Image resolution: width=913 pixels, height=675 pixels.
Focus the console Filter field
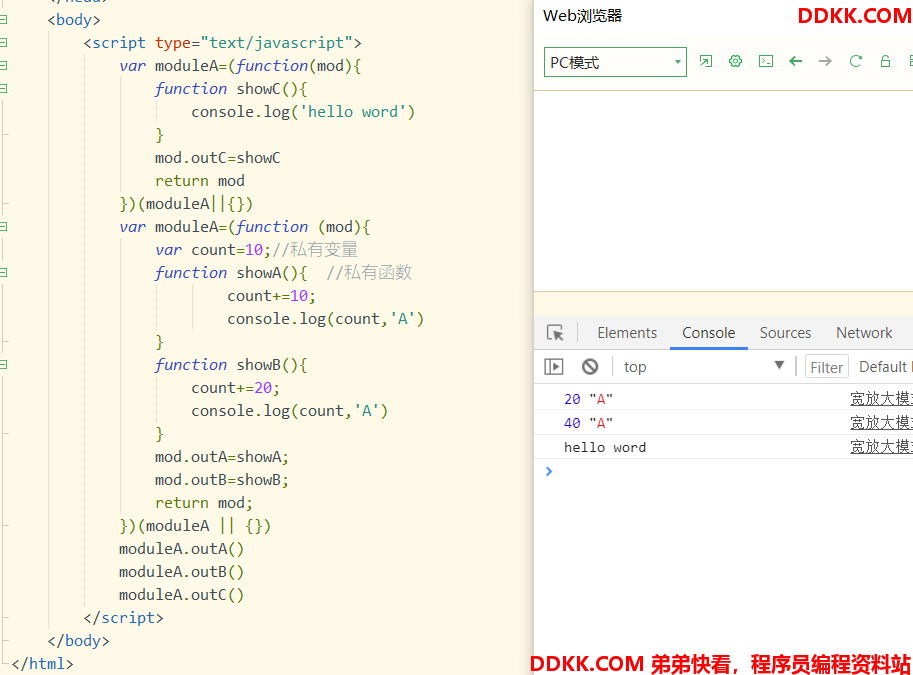(x=826, y=367)
